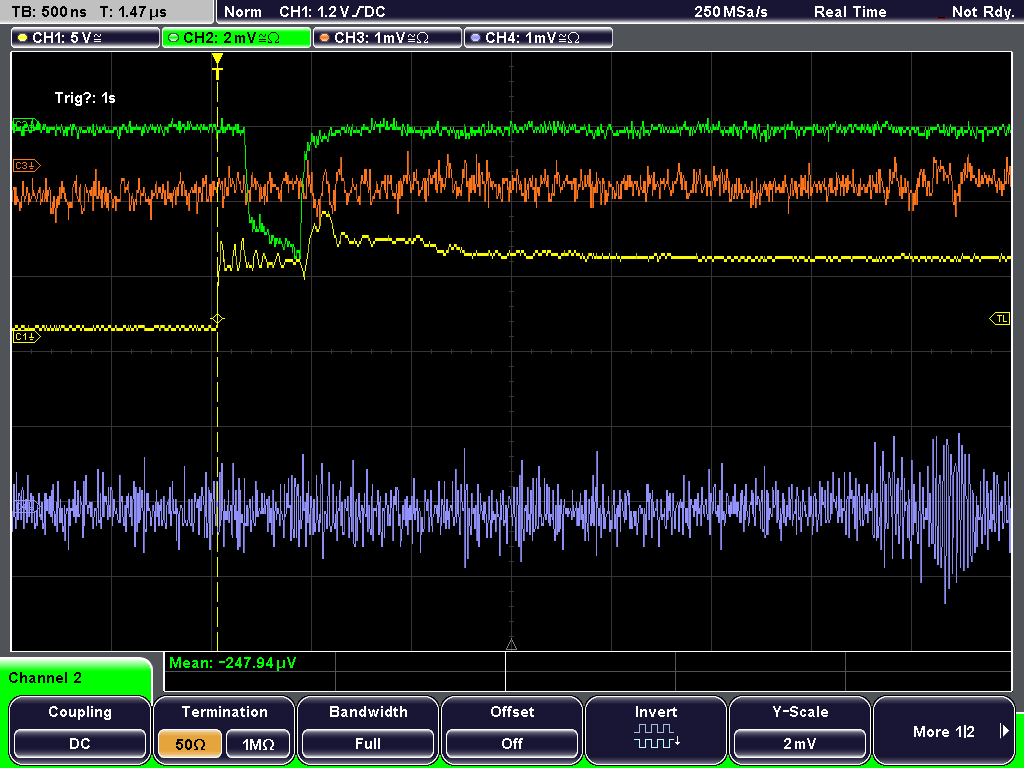This screenshot has width=1024, height=768.
Task: Go to More 1|2 menu page
Action: coord(944,731)
